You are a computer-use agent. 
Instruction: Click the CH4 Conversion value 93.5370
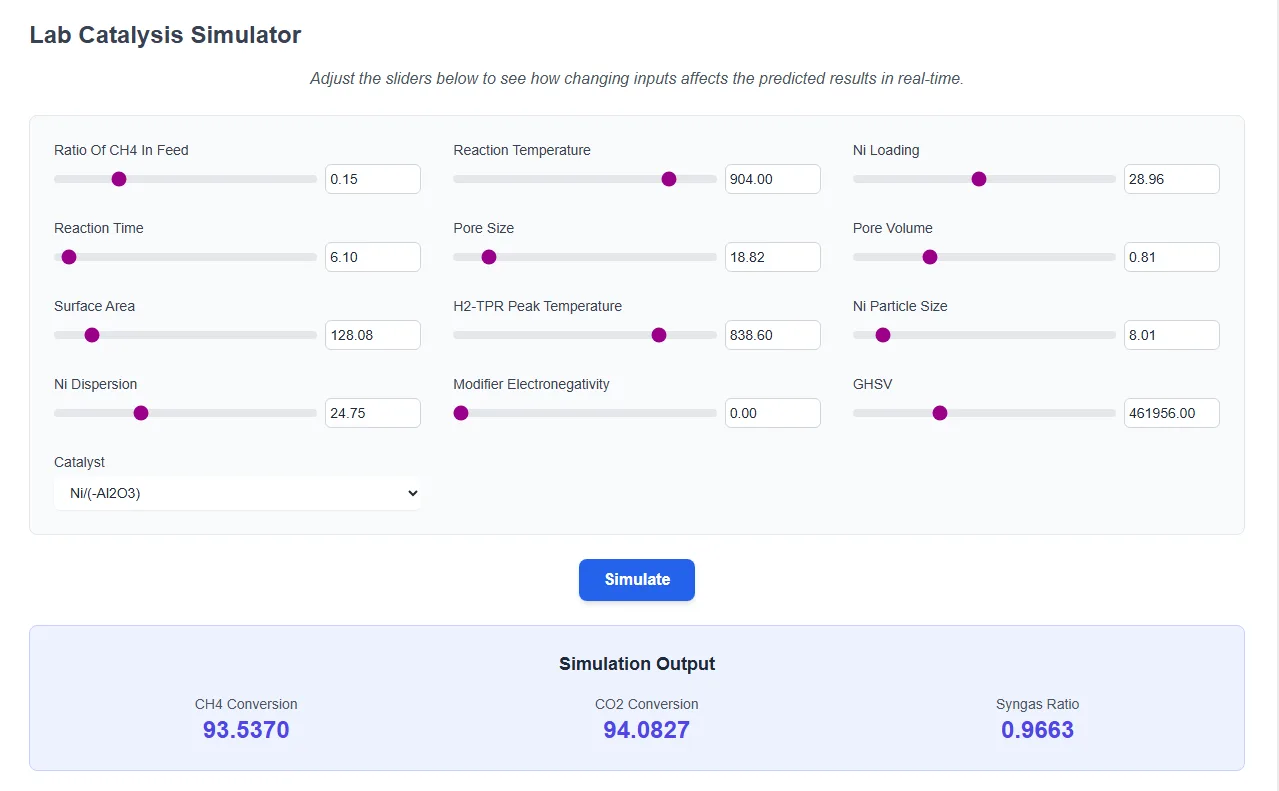coord(246,730)
